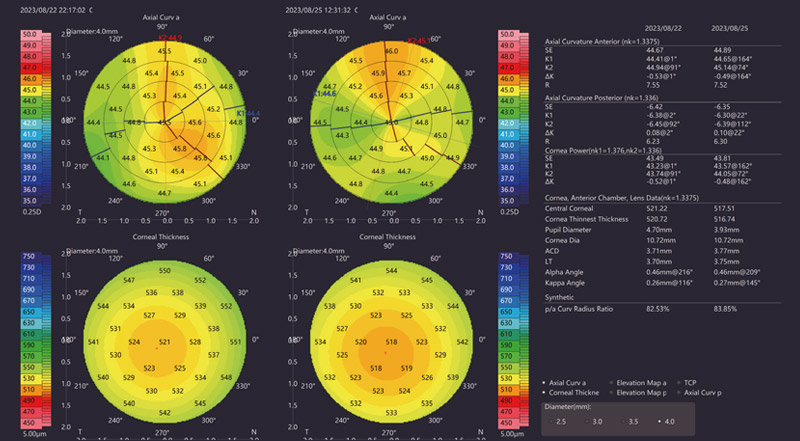Click the 750 swatch on the left thickness scale
This screenshot has width=800, height=441.
[x=30, y=256]
